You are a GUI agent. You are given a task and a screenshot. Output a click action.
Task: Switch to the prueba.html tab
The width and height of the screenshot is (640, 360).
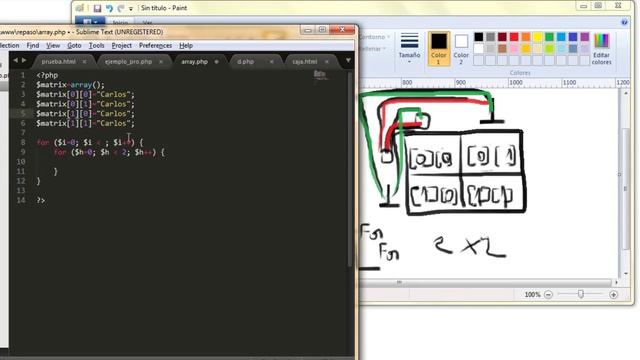(58, 62)
